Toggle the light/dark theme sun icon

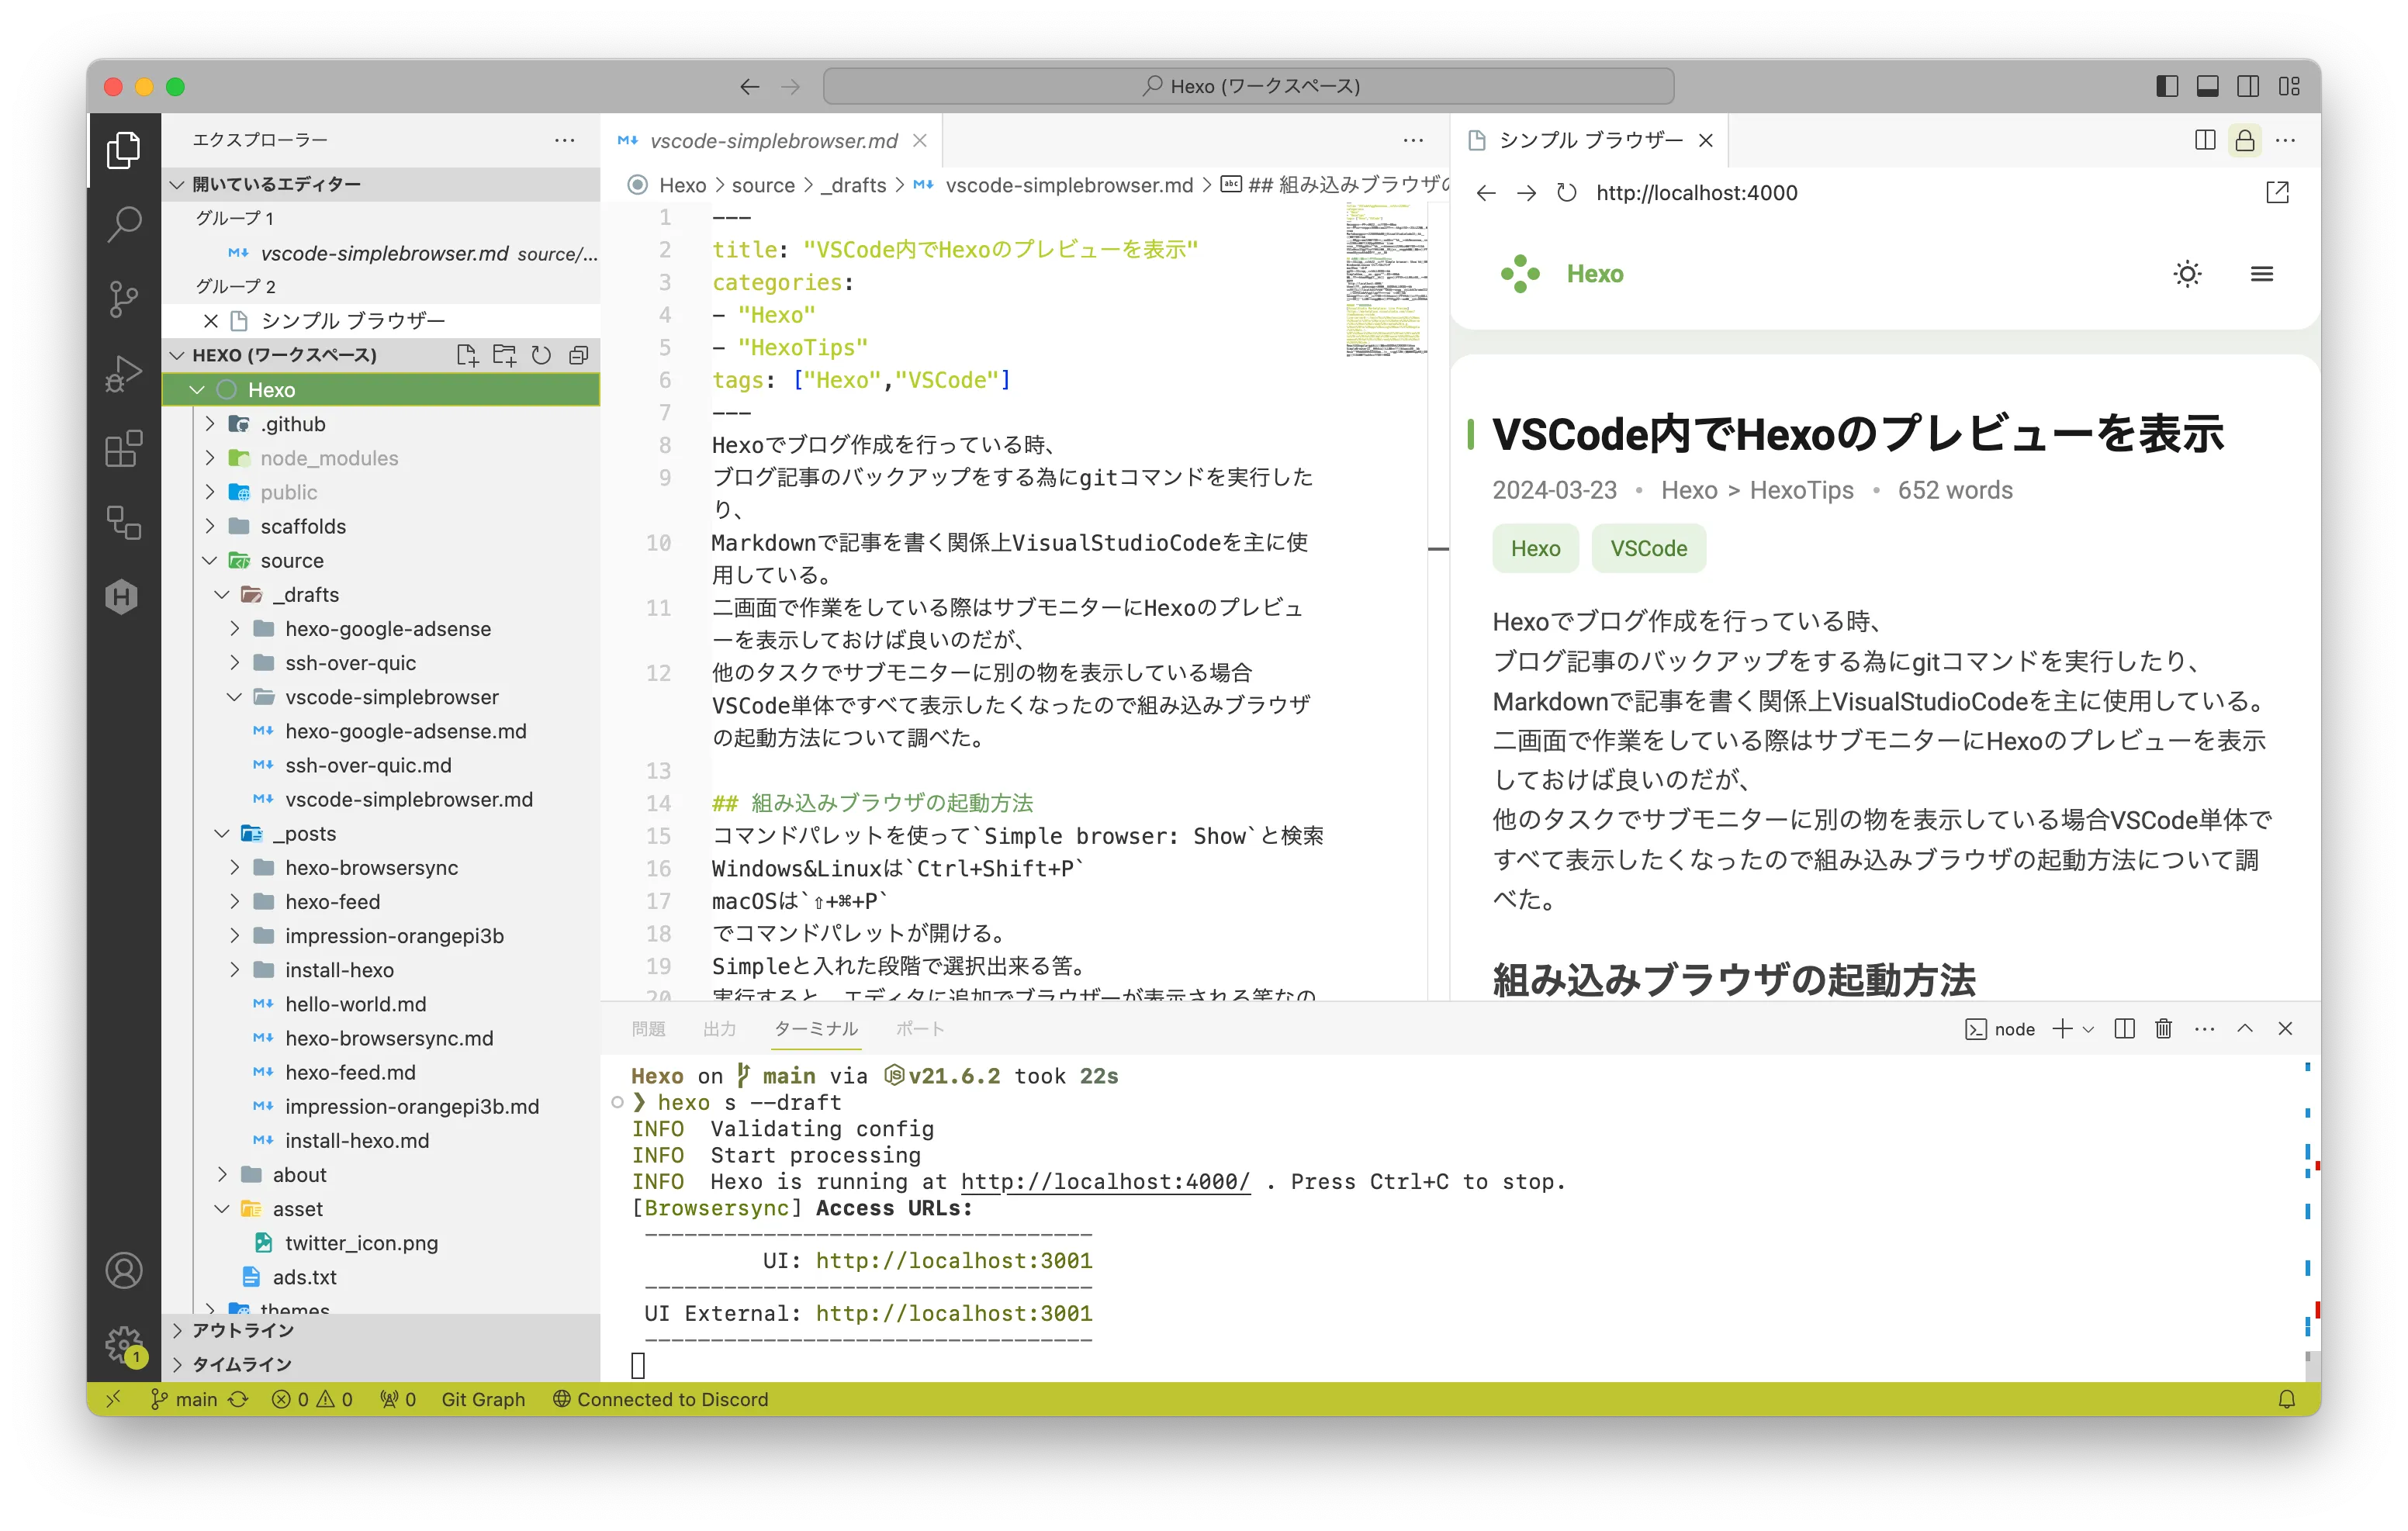(x=2187, y=274)
